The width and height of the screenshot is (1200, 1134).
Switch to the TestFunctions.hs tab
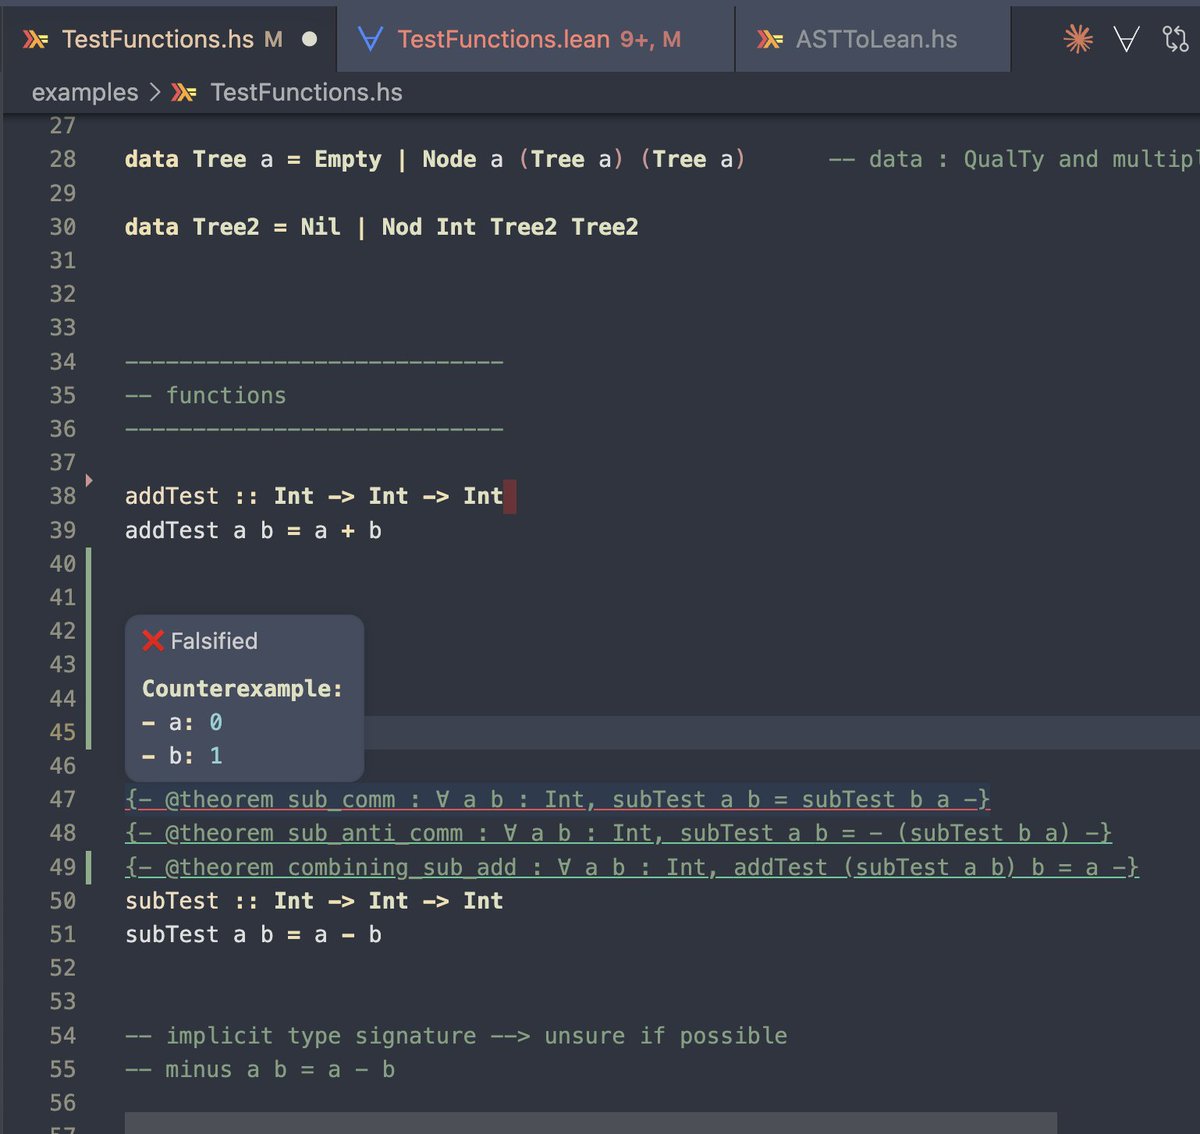click(x=168, y=39)
